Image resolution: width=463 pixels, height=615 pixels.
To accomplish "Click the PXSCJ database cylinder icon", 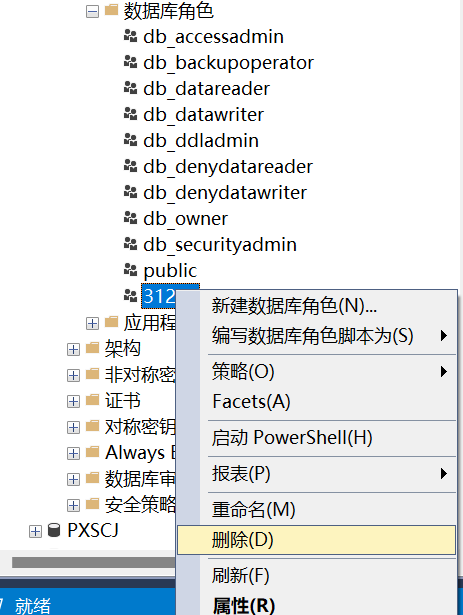I will (54, 530).
